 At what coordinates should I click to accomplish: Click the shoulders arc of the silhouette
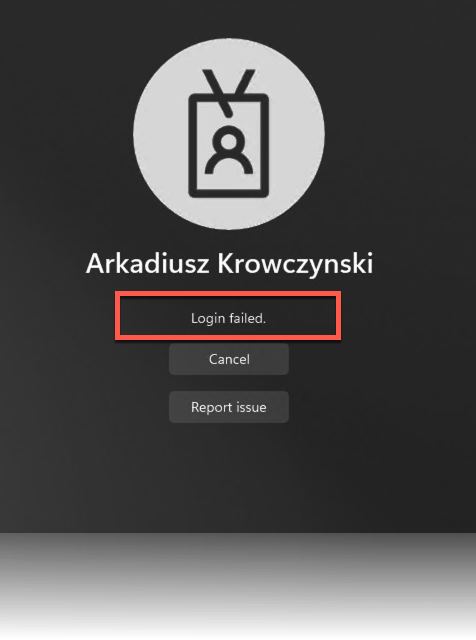[229, 165]
